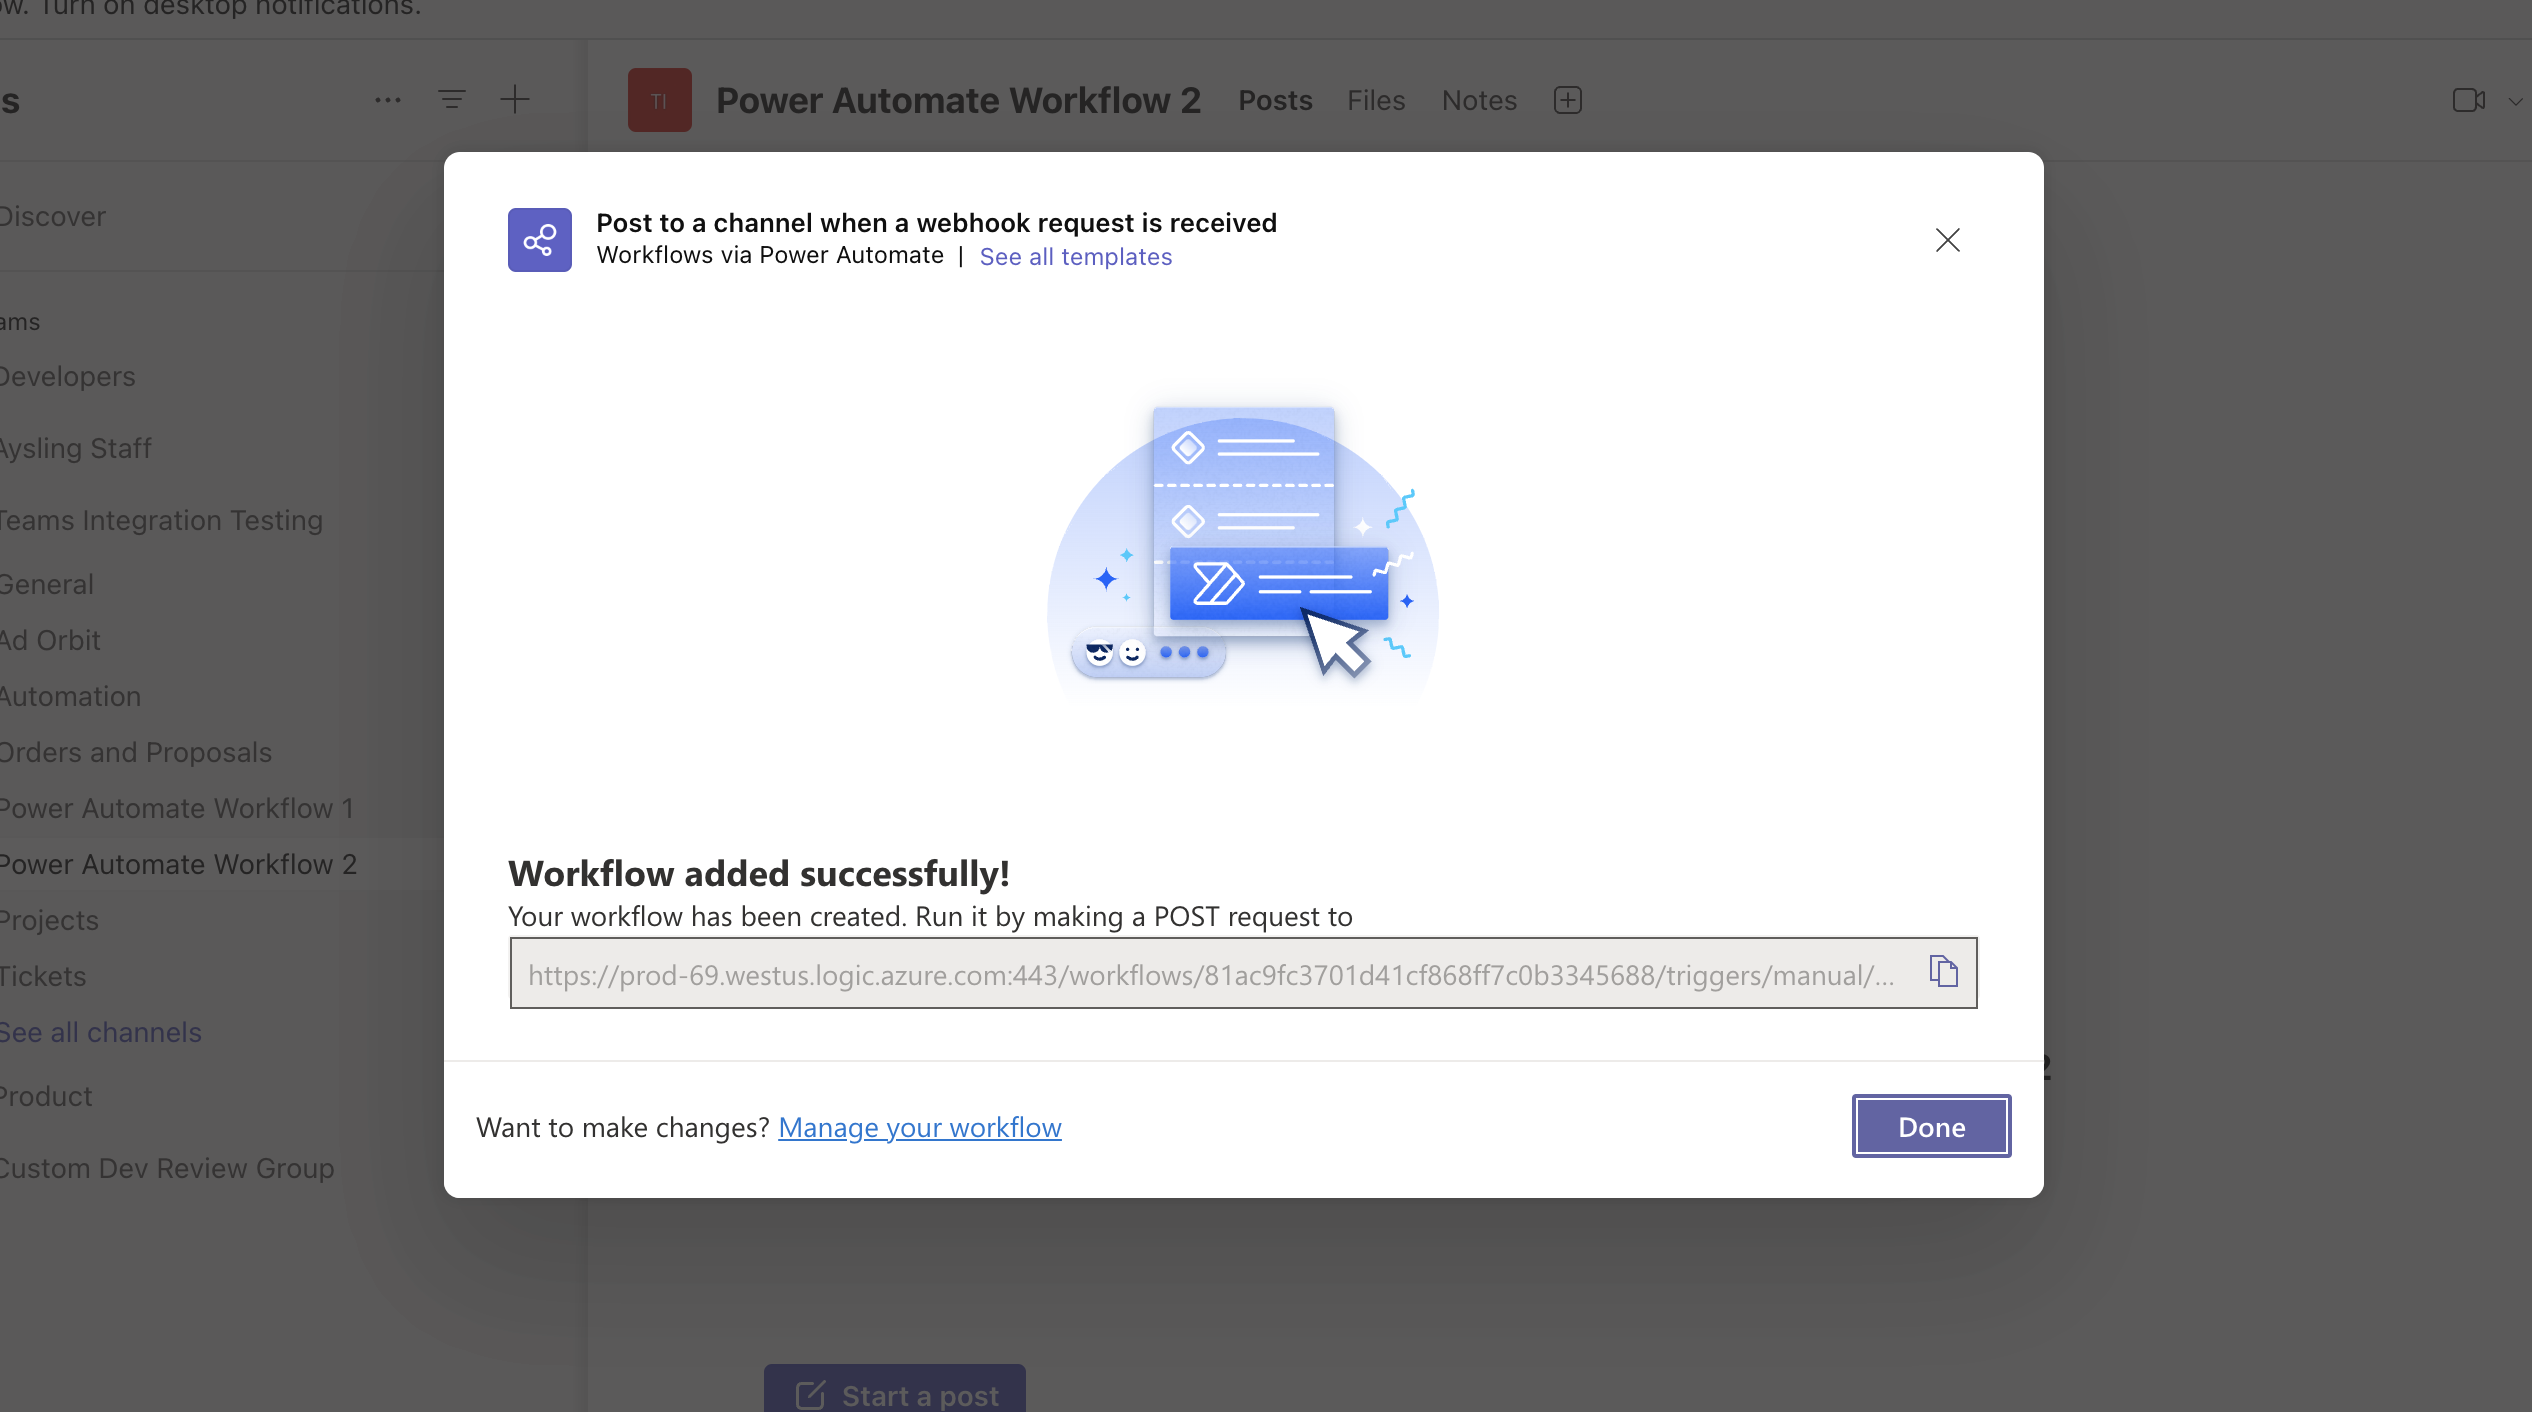The image size is (2532, 1412).
Task: Copy the webhook URL with the copy icon
Action: pyautogui.click(x=1943, y=972)
